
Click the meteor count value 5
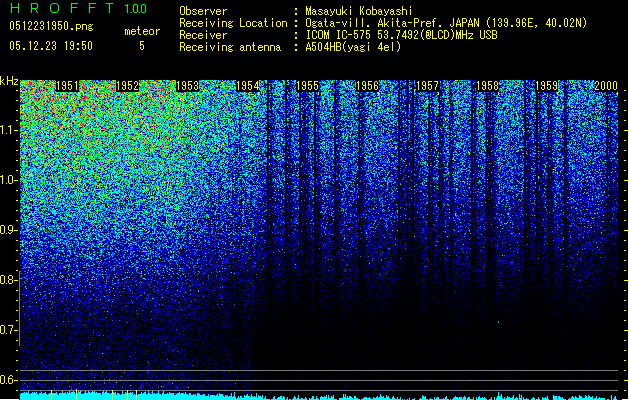tap(142, 46)
